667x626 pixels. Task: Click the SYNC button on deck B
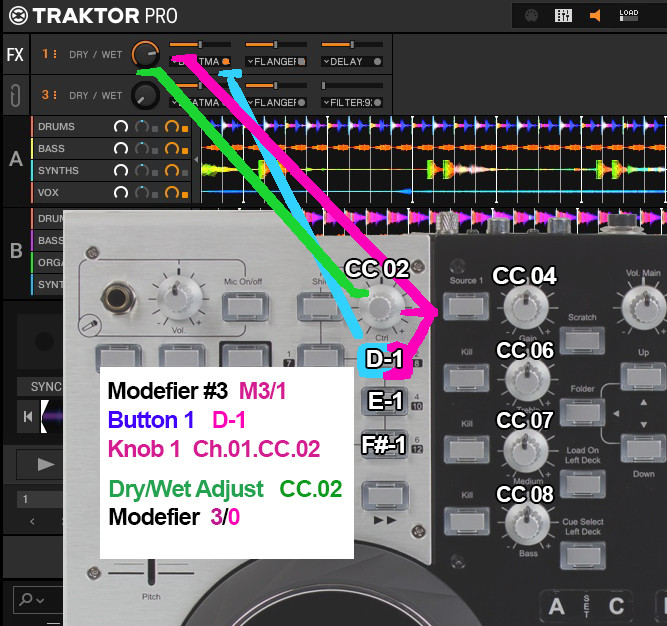pos(40,387)
